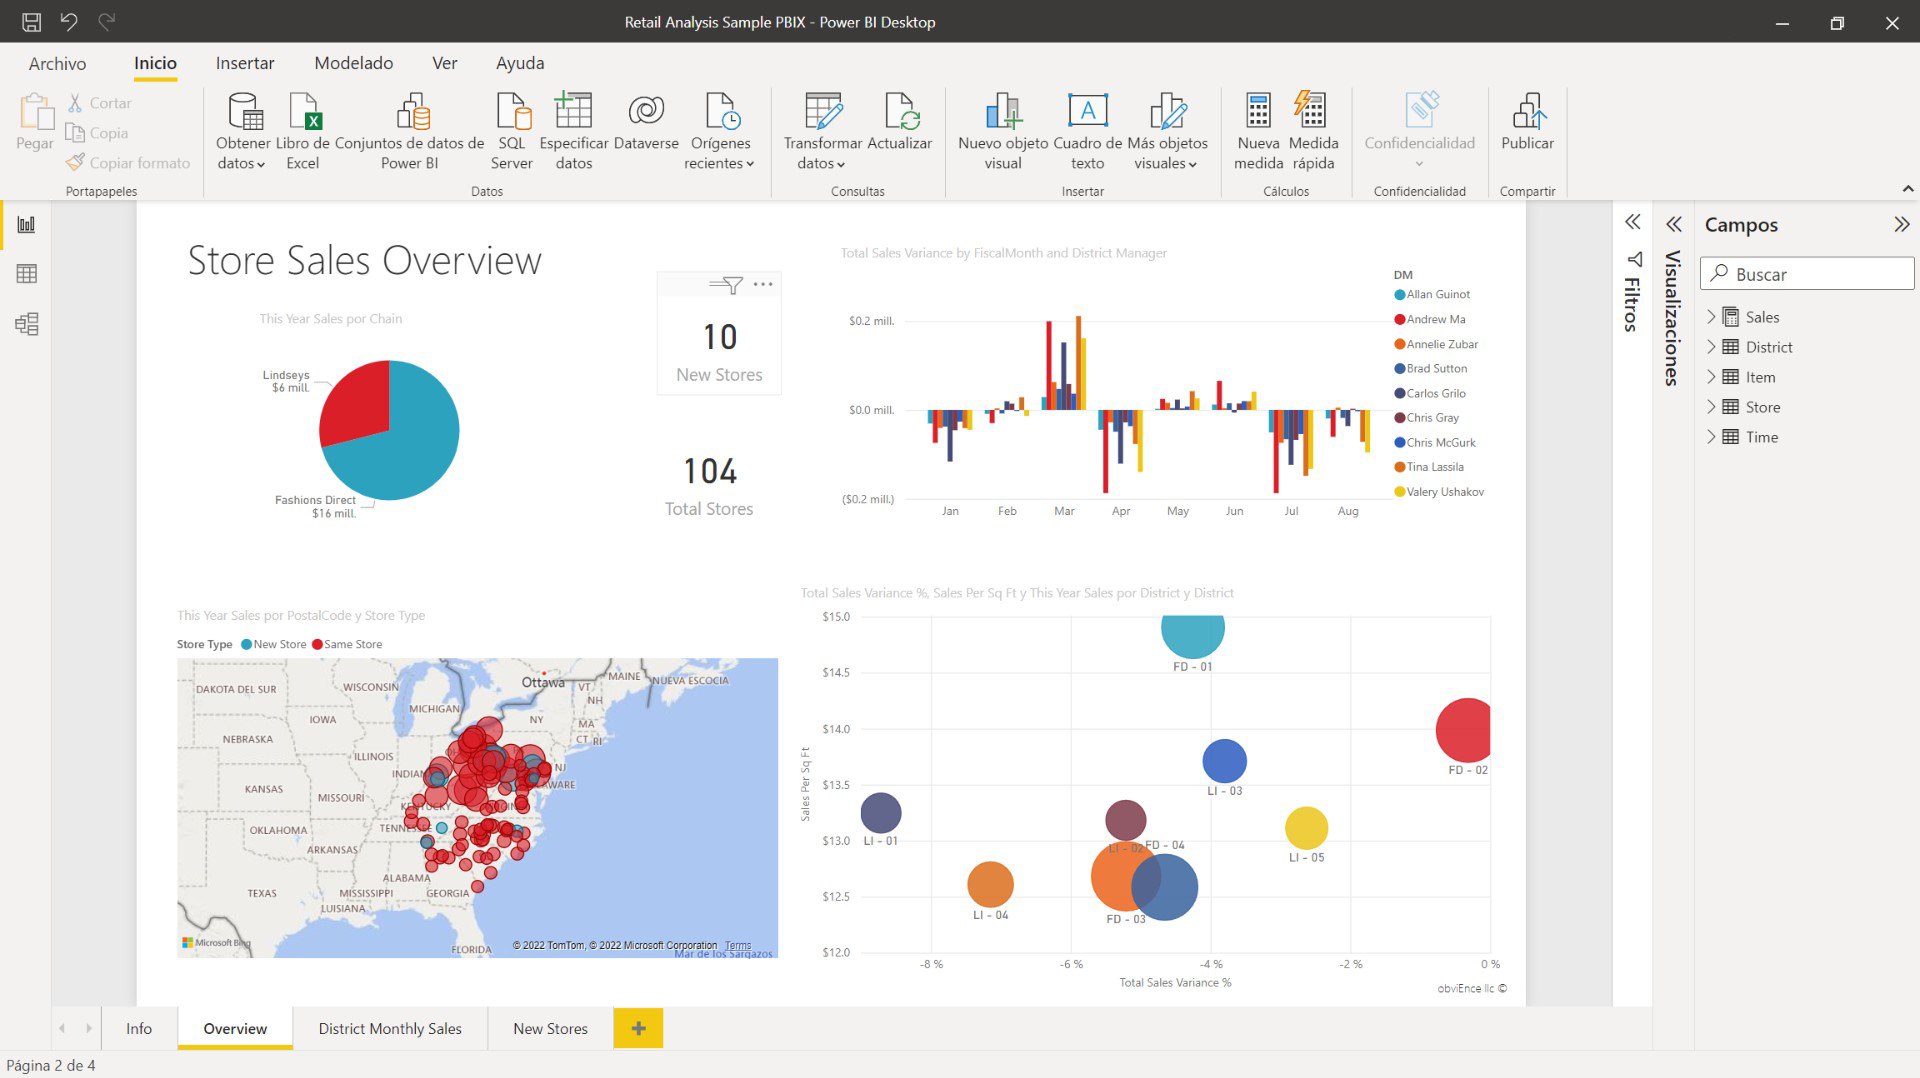The width and height of the screenshot is (1920, 1078).
Task: Open Obtener datos
Action: (243, 132)
